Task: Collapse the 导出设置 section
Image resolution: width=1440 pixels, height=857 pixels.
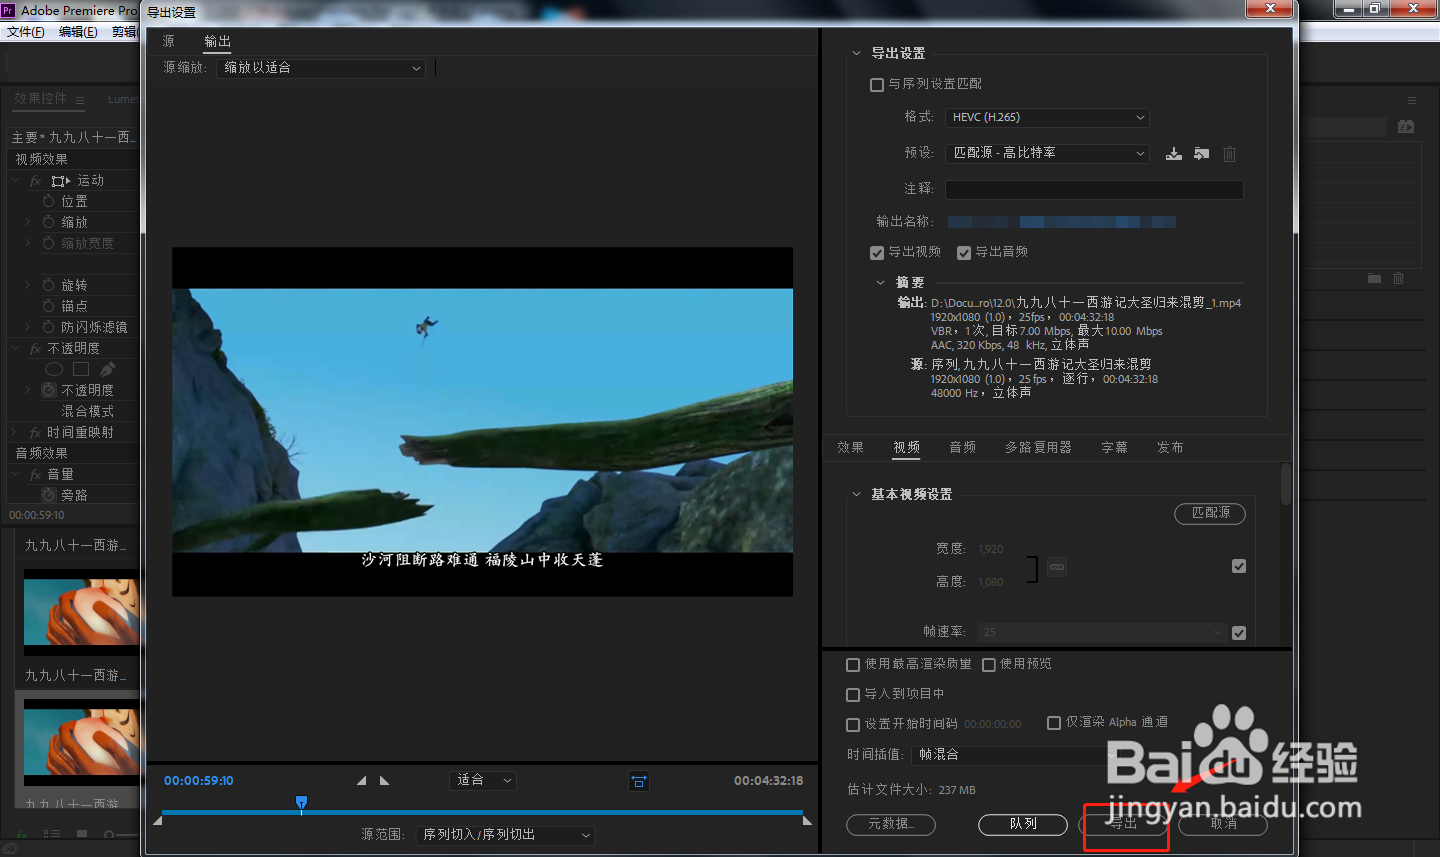Action: [x=856, y=54]
